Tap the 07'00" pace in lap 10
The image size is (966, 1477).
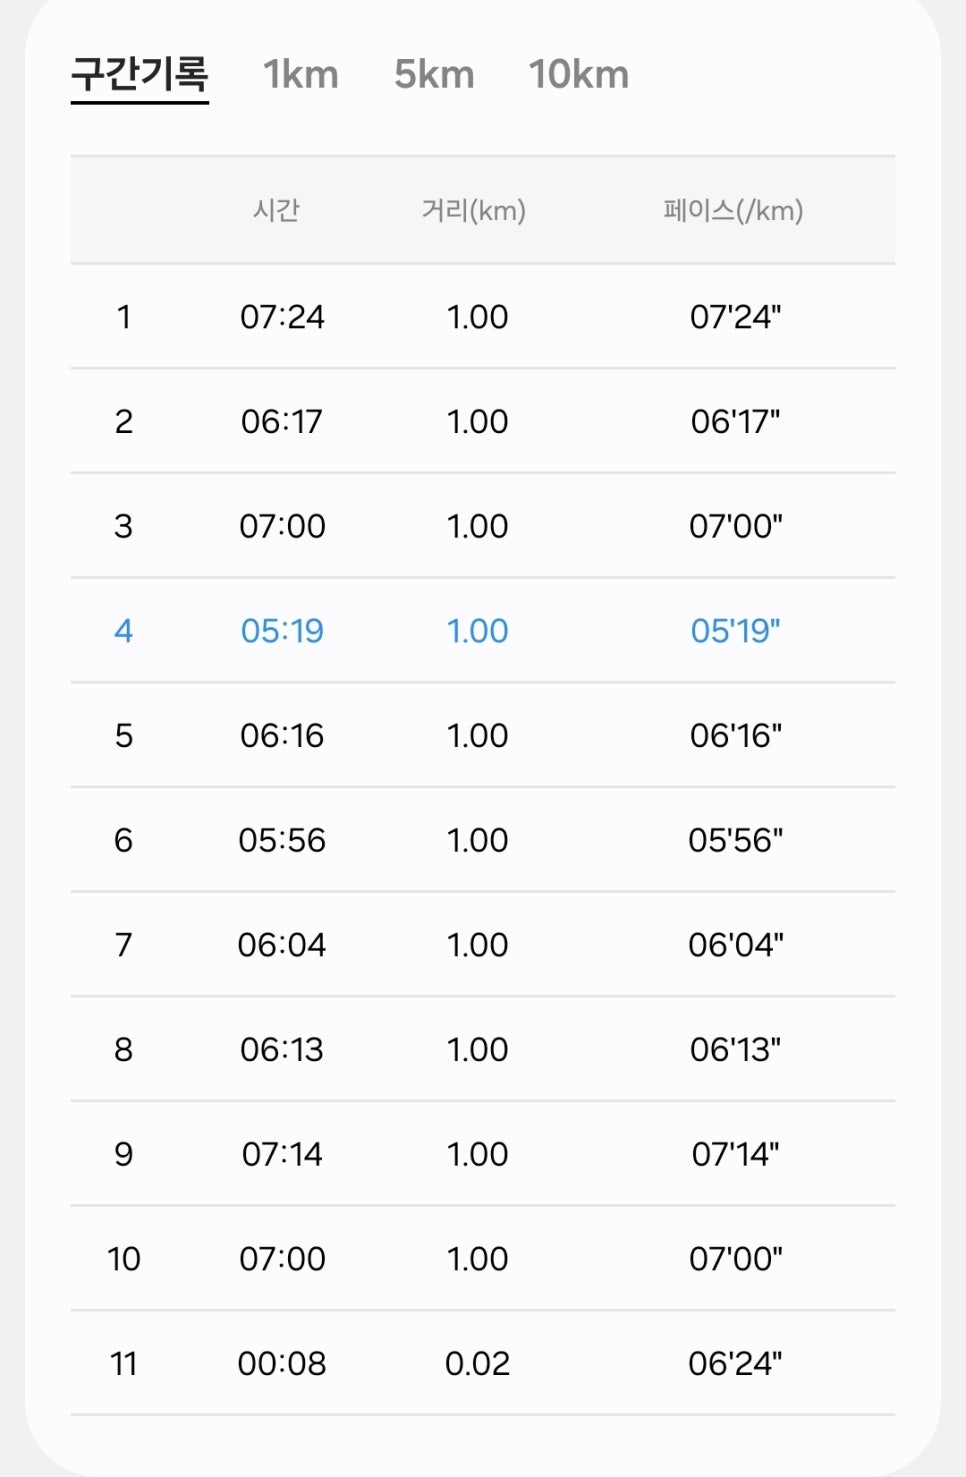[x=736, y=1259]
